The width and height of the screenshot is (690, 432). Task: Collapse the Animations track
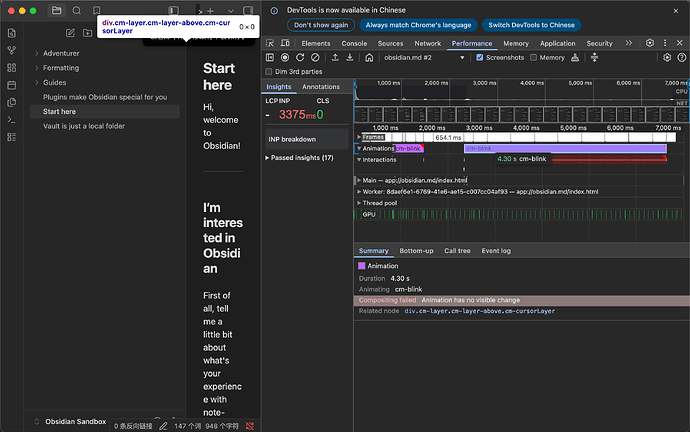[359, 148]
